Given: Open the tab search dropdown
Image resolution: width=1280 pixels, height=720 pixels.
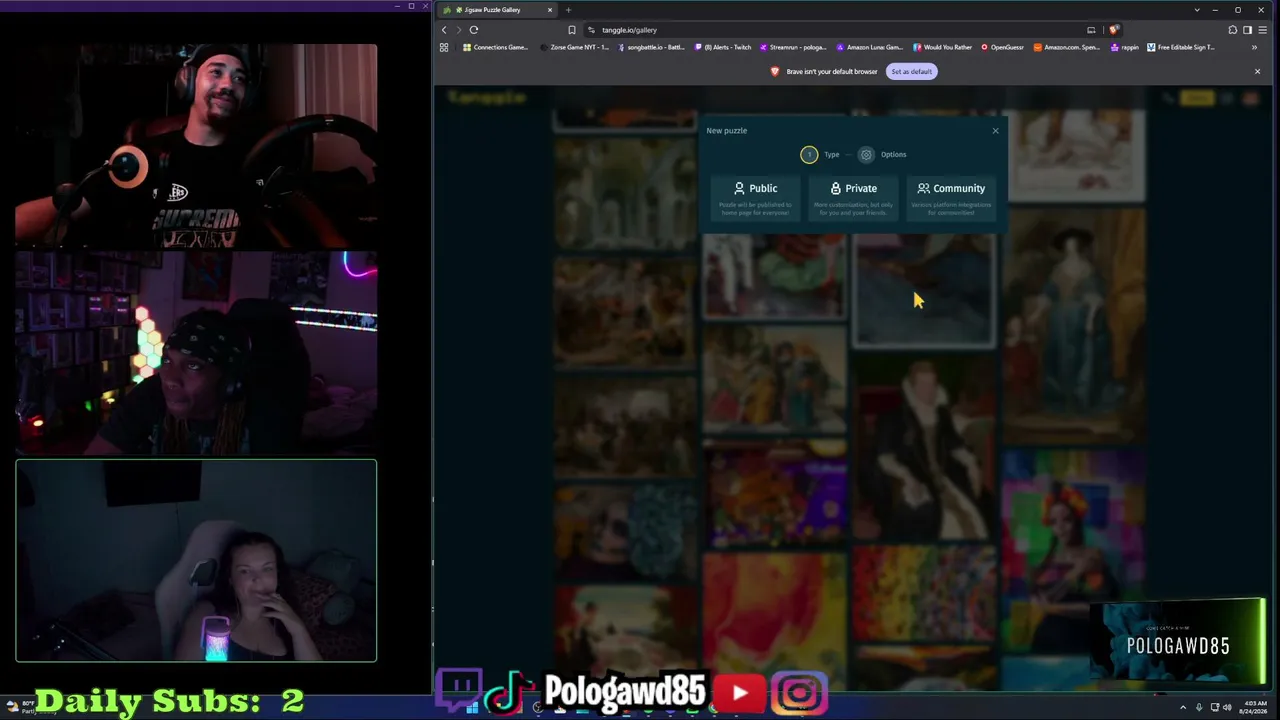Looking at the screenshot, I should pos(1197,10).
